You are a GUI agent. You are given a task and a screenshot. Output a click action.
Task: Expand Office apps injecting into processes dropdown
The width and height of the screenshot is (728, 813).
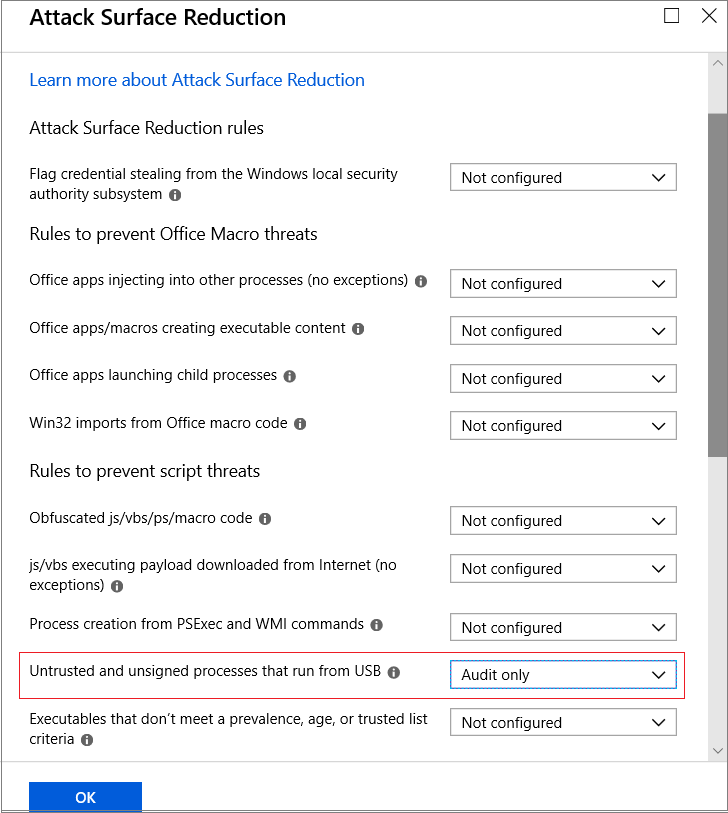tap(563, 284)
